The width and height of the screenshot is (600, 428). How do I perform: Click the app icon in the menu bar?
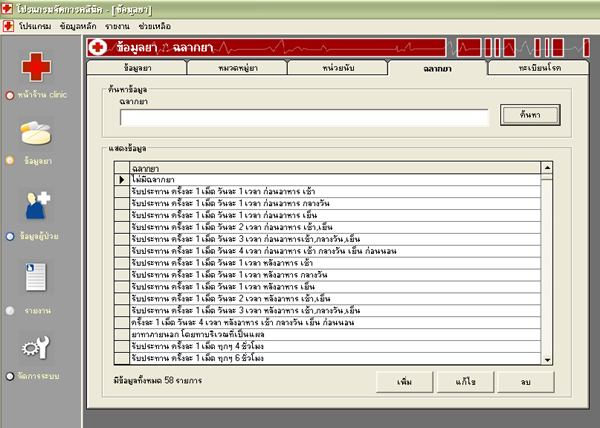tap(9, 21)
